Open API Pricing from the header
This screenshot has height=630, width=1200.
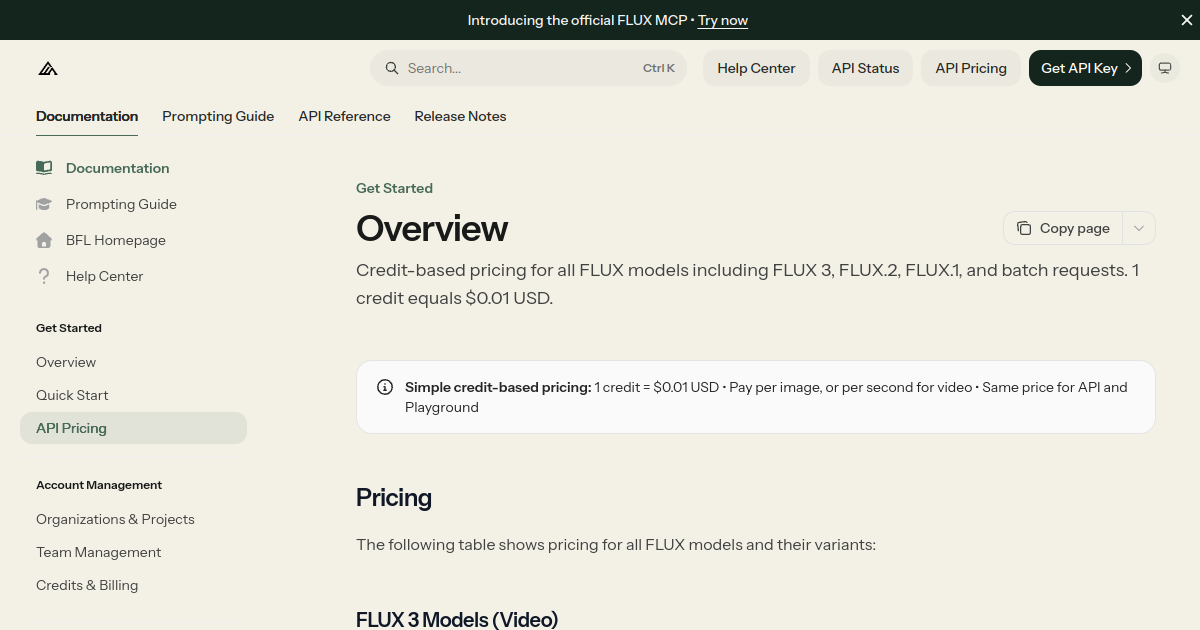coord(971,68)
